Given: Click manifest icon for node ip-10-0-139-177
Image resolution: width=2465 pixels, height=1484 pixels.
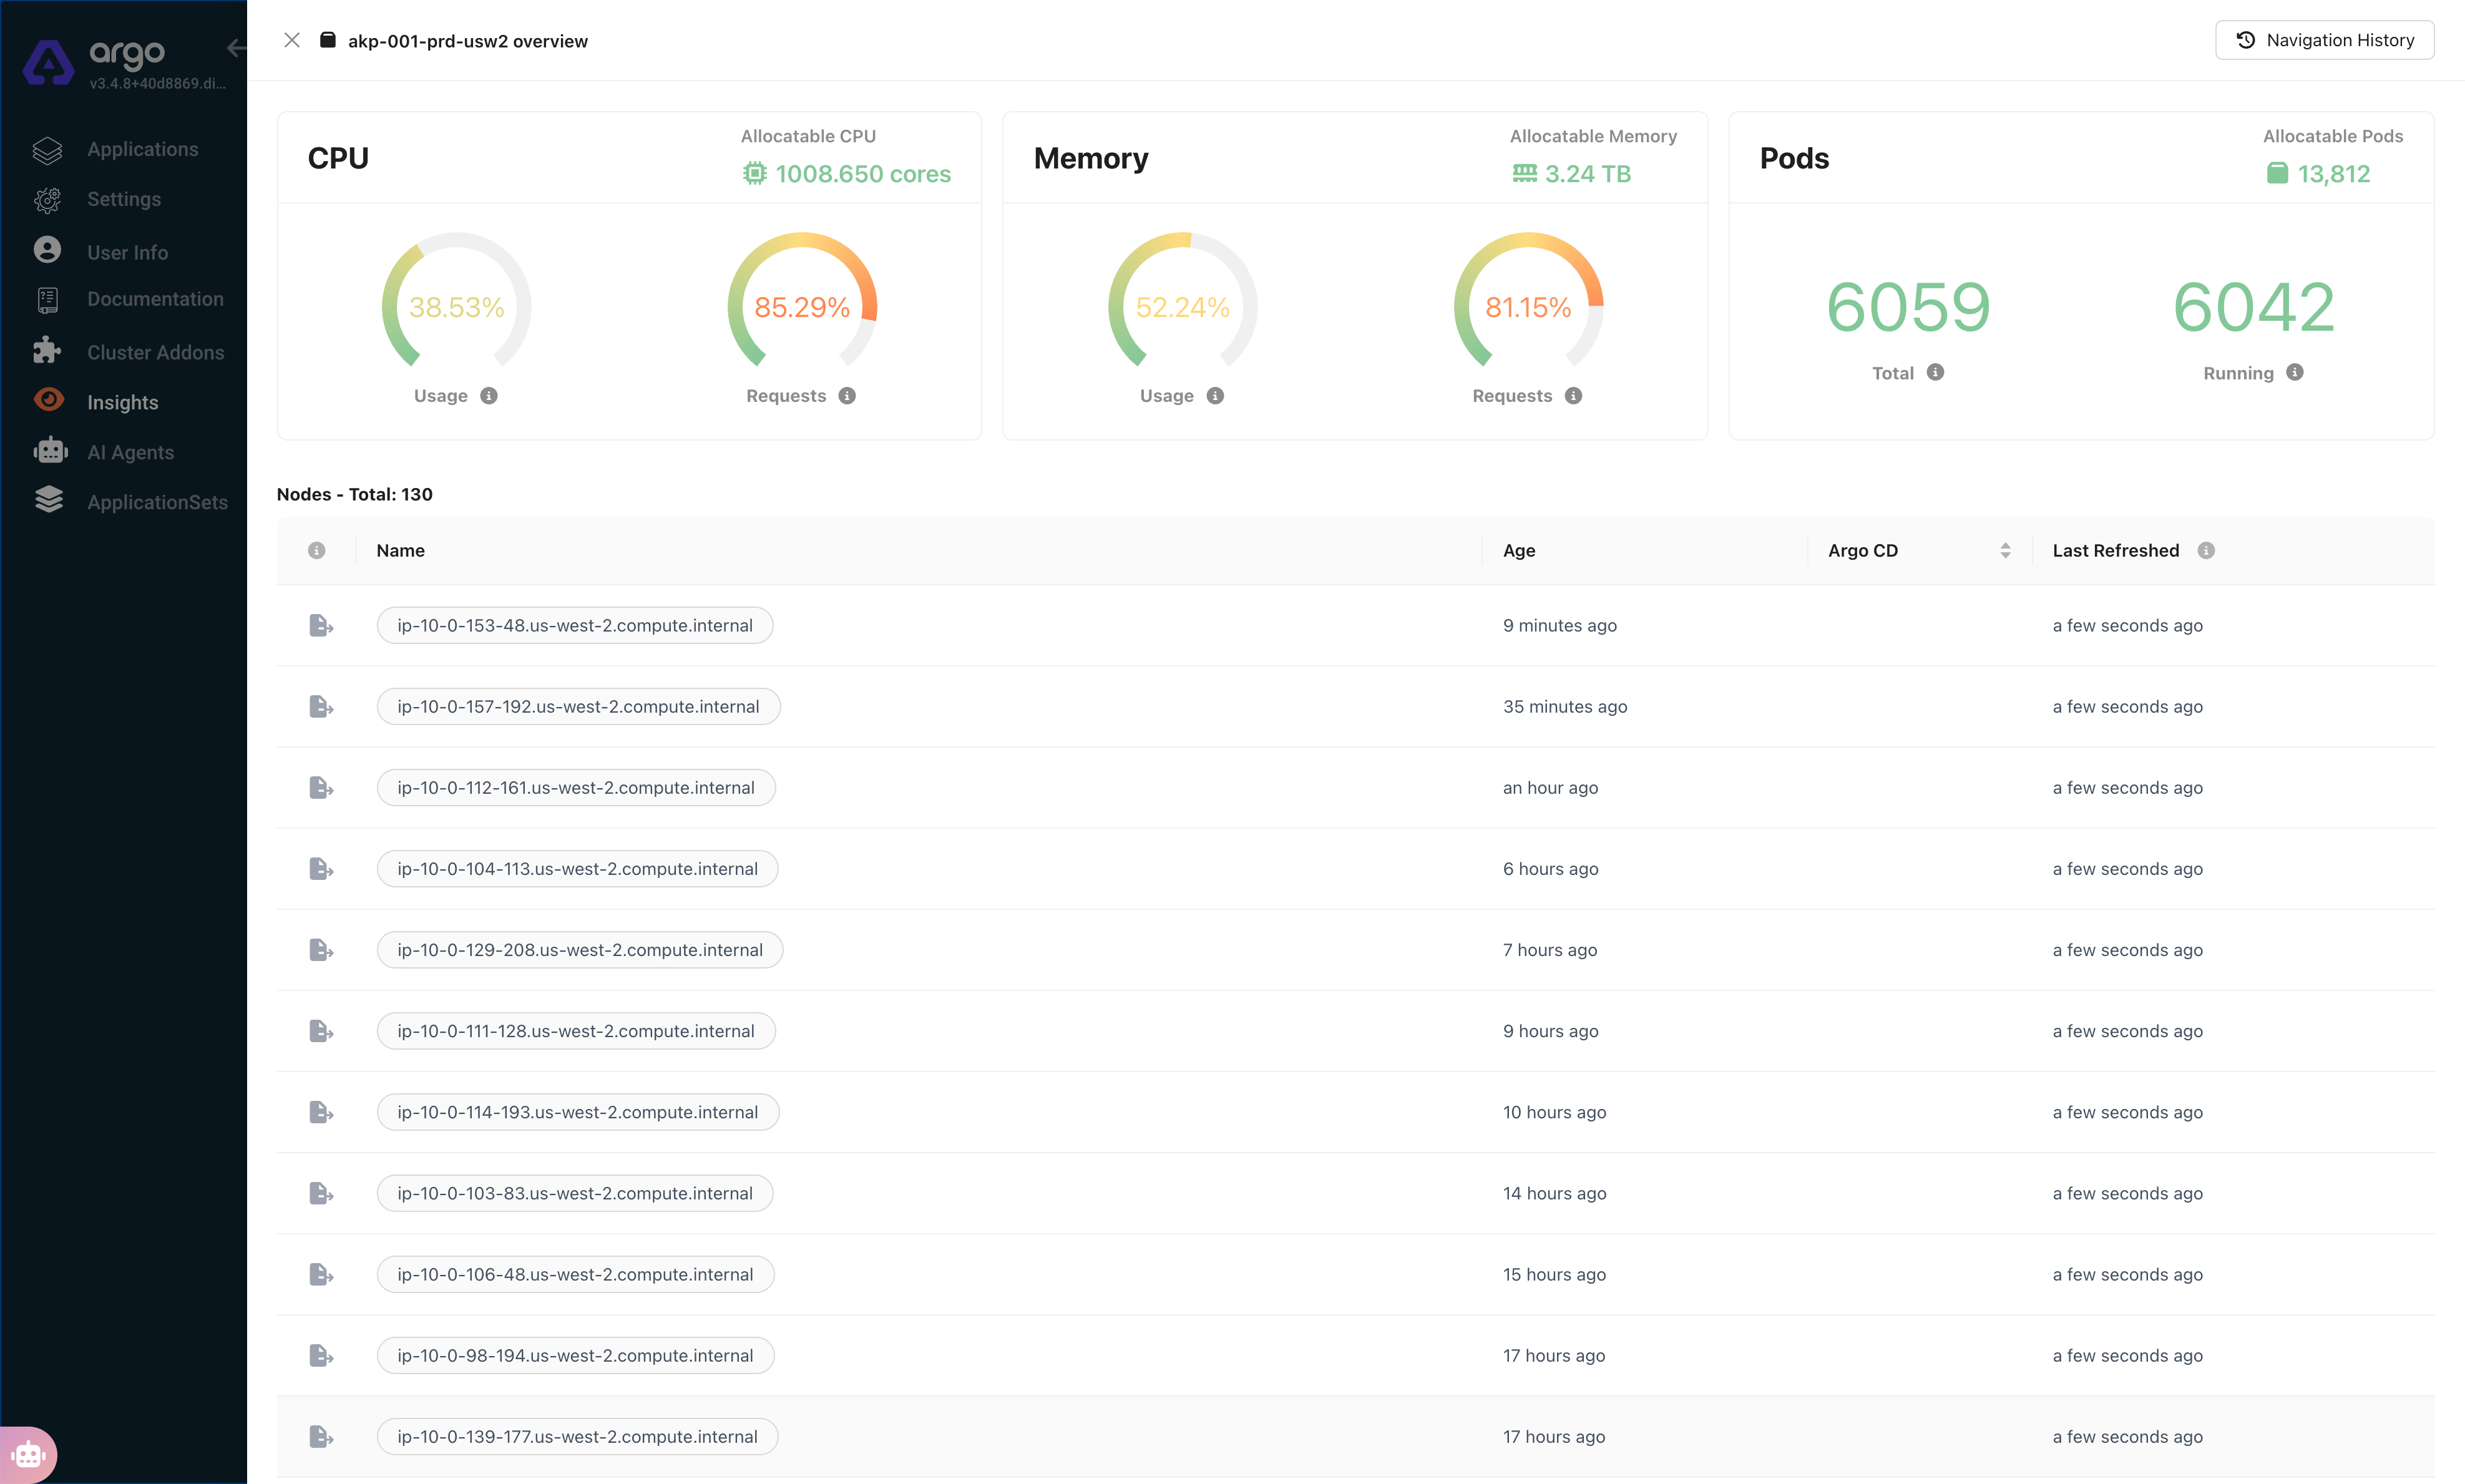Looking at the screenshot, I should coord(321,1436).
